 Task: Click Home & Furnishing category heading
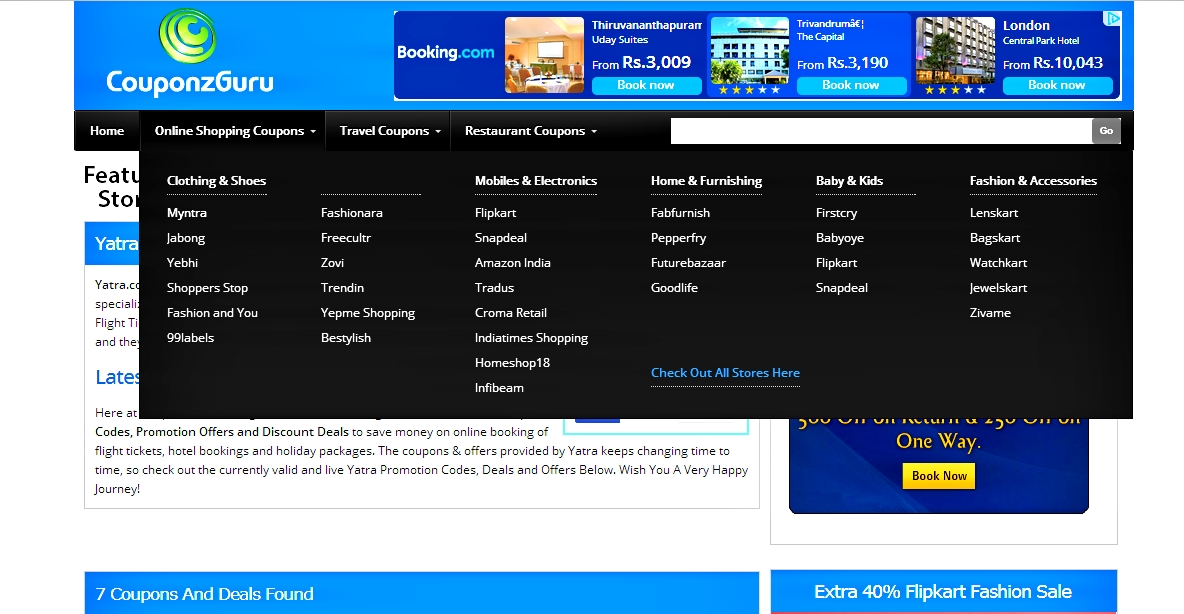(706, 180)
